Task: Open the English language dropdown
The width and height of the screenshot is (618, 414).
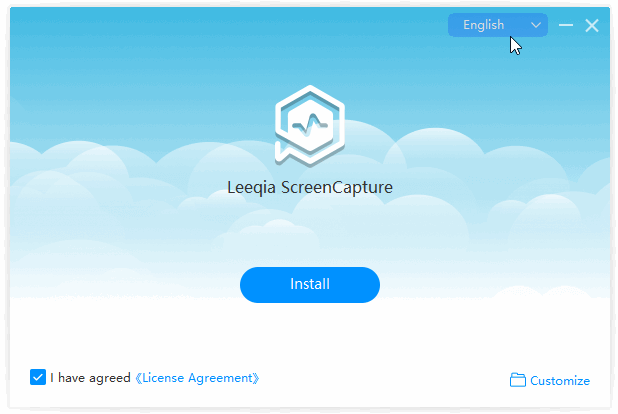Action: point(498,25)
